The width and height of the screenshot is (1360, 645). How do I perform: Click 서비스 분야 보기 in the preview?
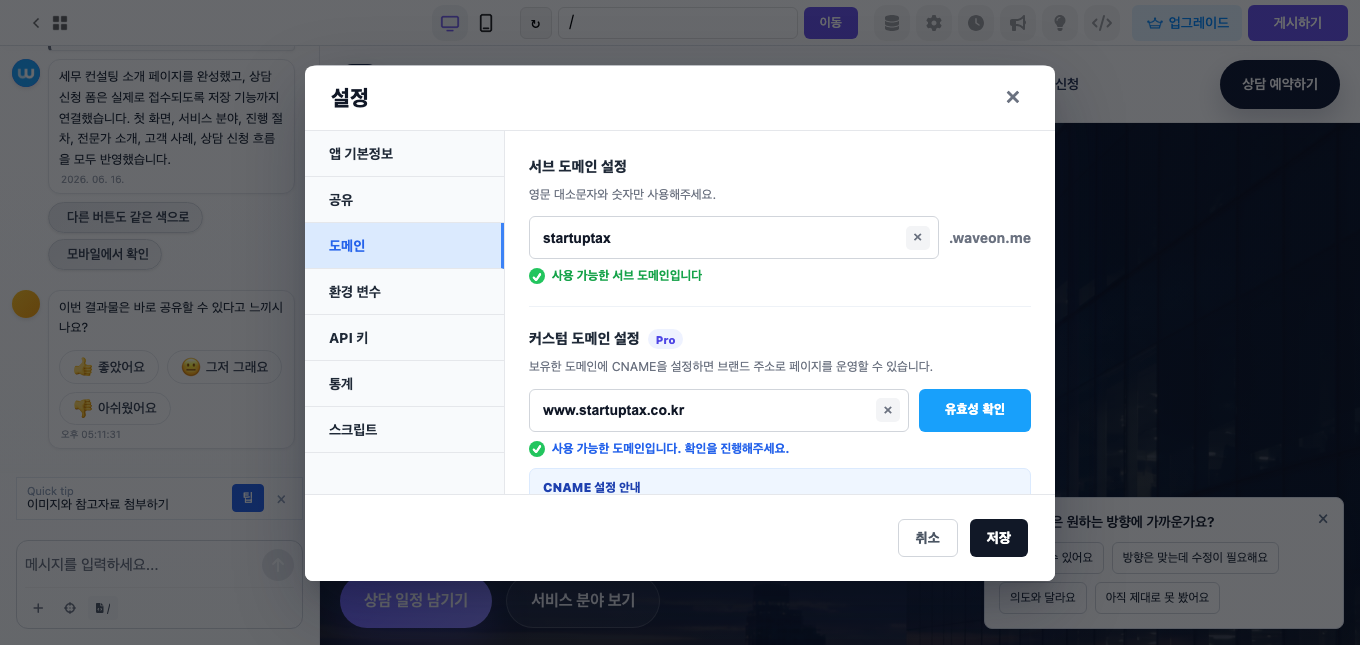tap(583, 600)
